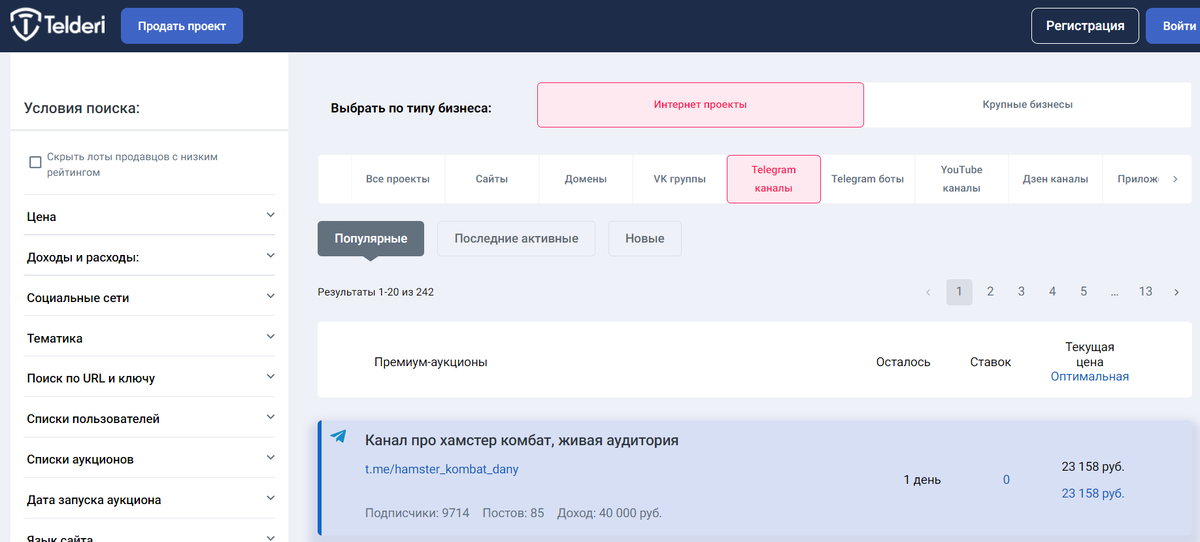Screen dimensions: 1200x542
Task: Expand the Доходы и расходы filter
Action: click(x=150, y=257)
